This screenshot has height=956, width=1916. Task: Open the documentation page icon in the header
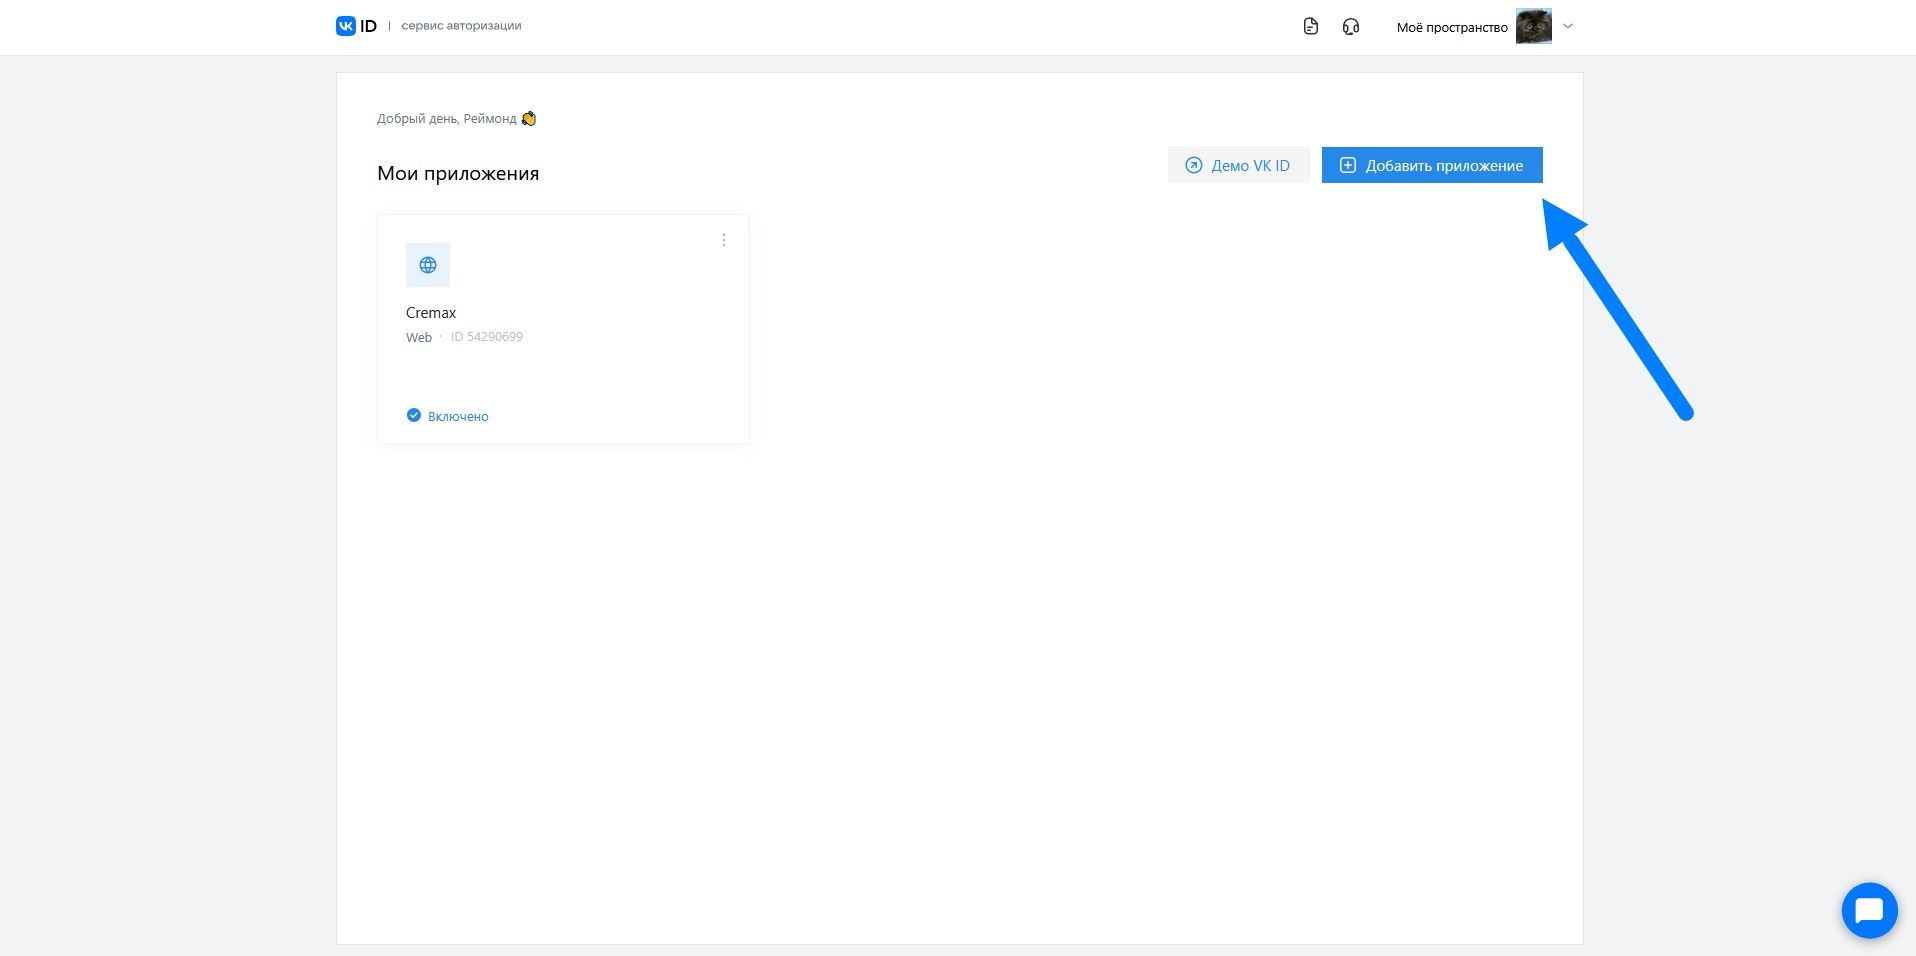(1311, 27)
